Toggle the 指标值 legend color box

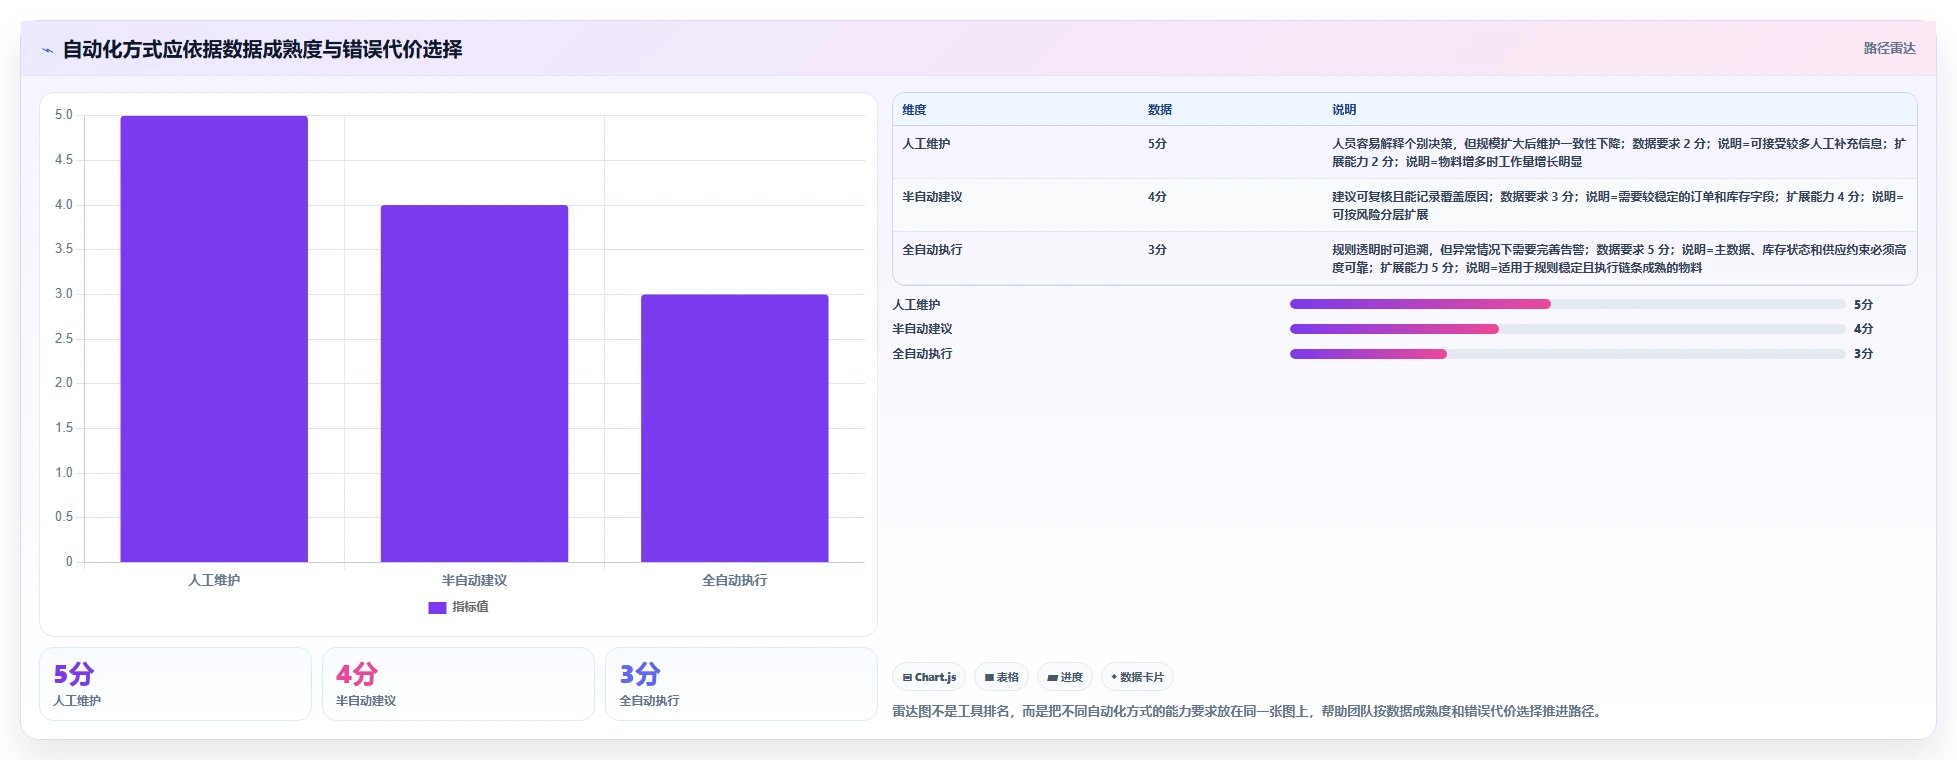tap(437, 607)
